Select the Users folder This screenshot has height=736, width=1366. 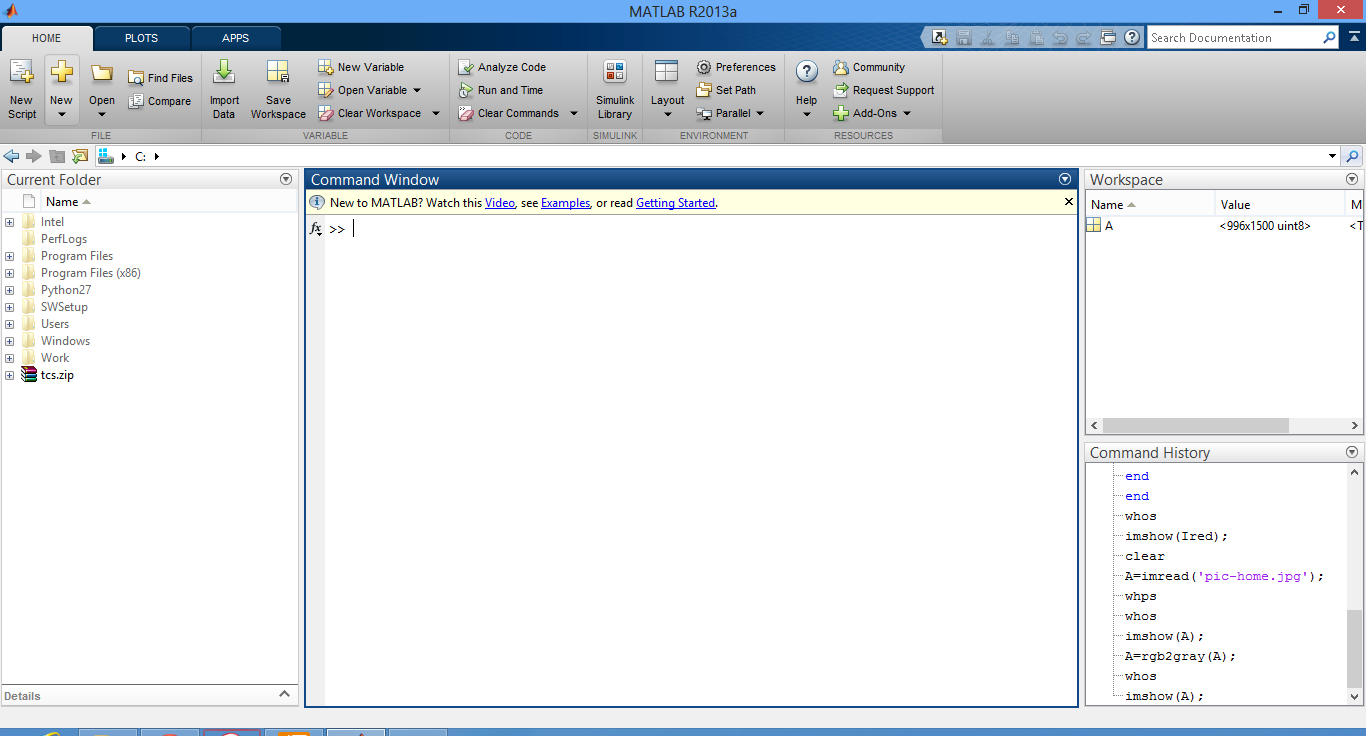coord(55,324)
